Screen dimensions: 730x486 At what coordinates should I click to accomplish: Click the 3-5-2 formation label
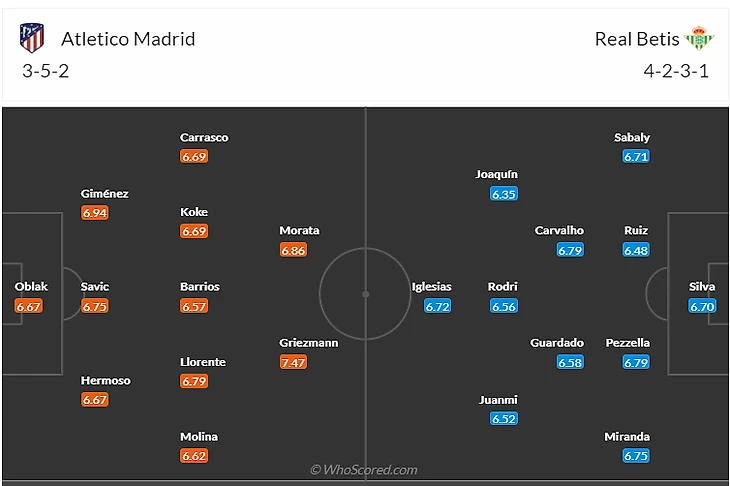coord(45,72)
